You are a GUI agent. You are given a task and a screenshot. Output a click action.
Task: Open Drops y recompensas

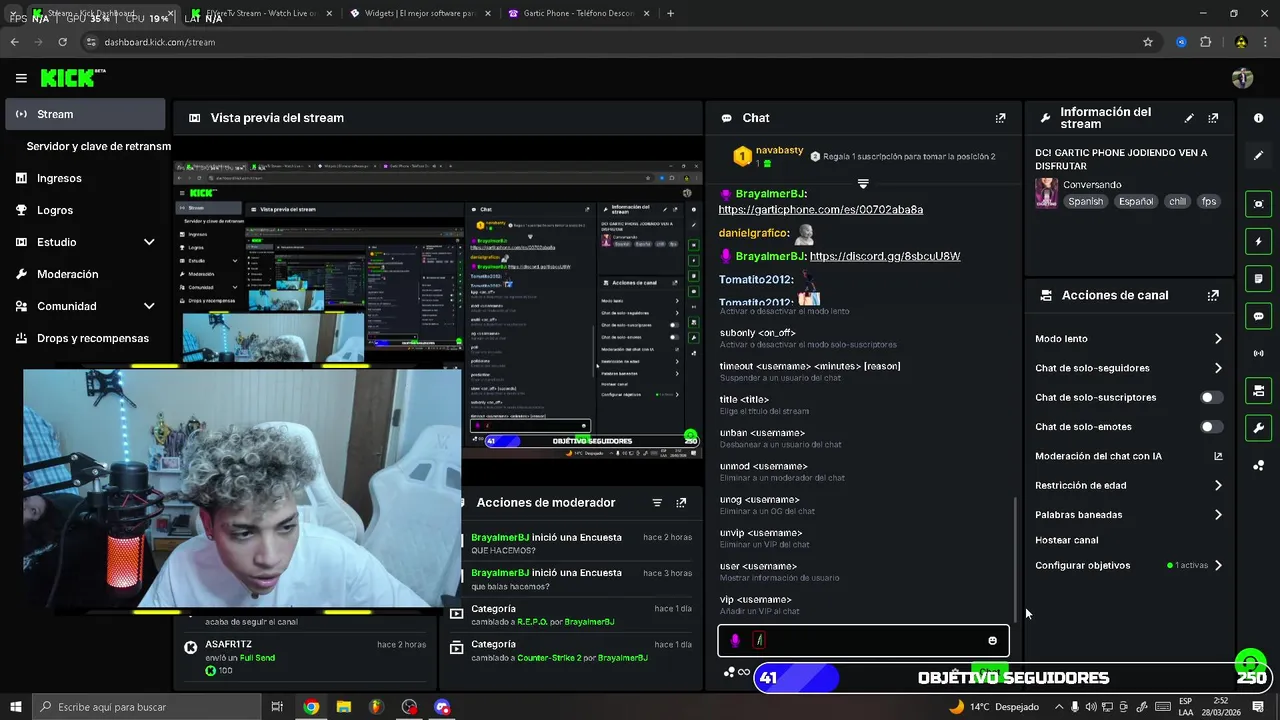pos(85,338)
